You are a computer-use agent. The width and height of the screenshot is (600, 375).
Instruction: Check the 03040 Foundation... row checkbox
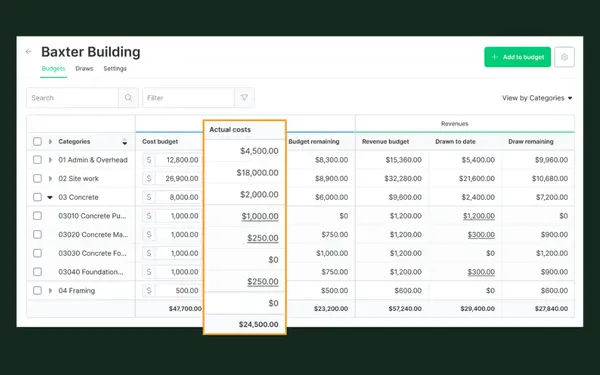click(x=37, y=272)
